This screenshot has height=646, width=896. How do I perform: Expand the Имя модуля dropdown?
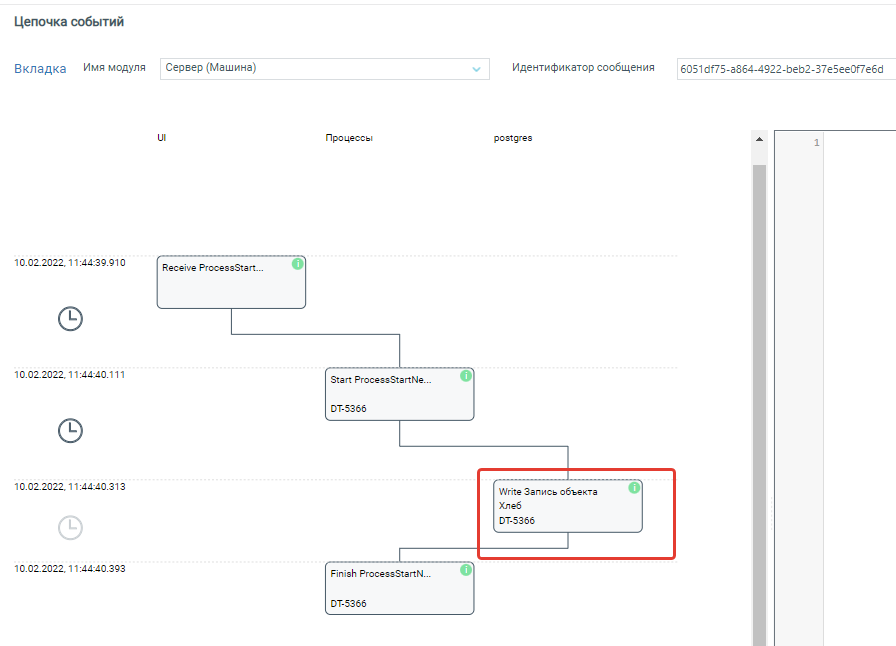(x=476, y=69)
